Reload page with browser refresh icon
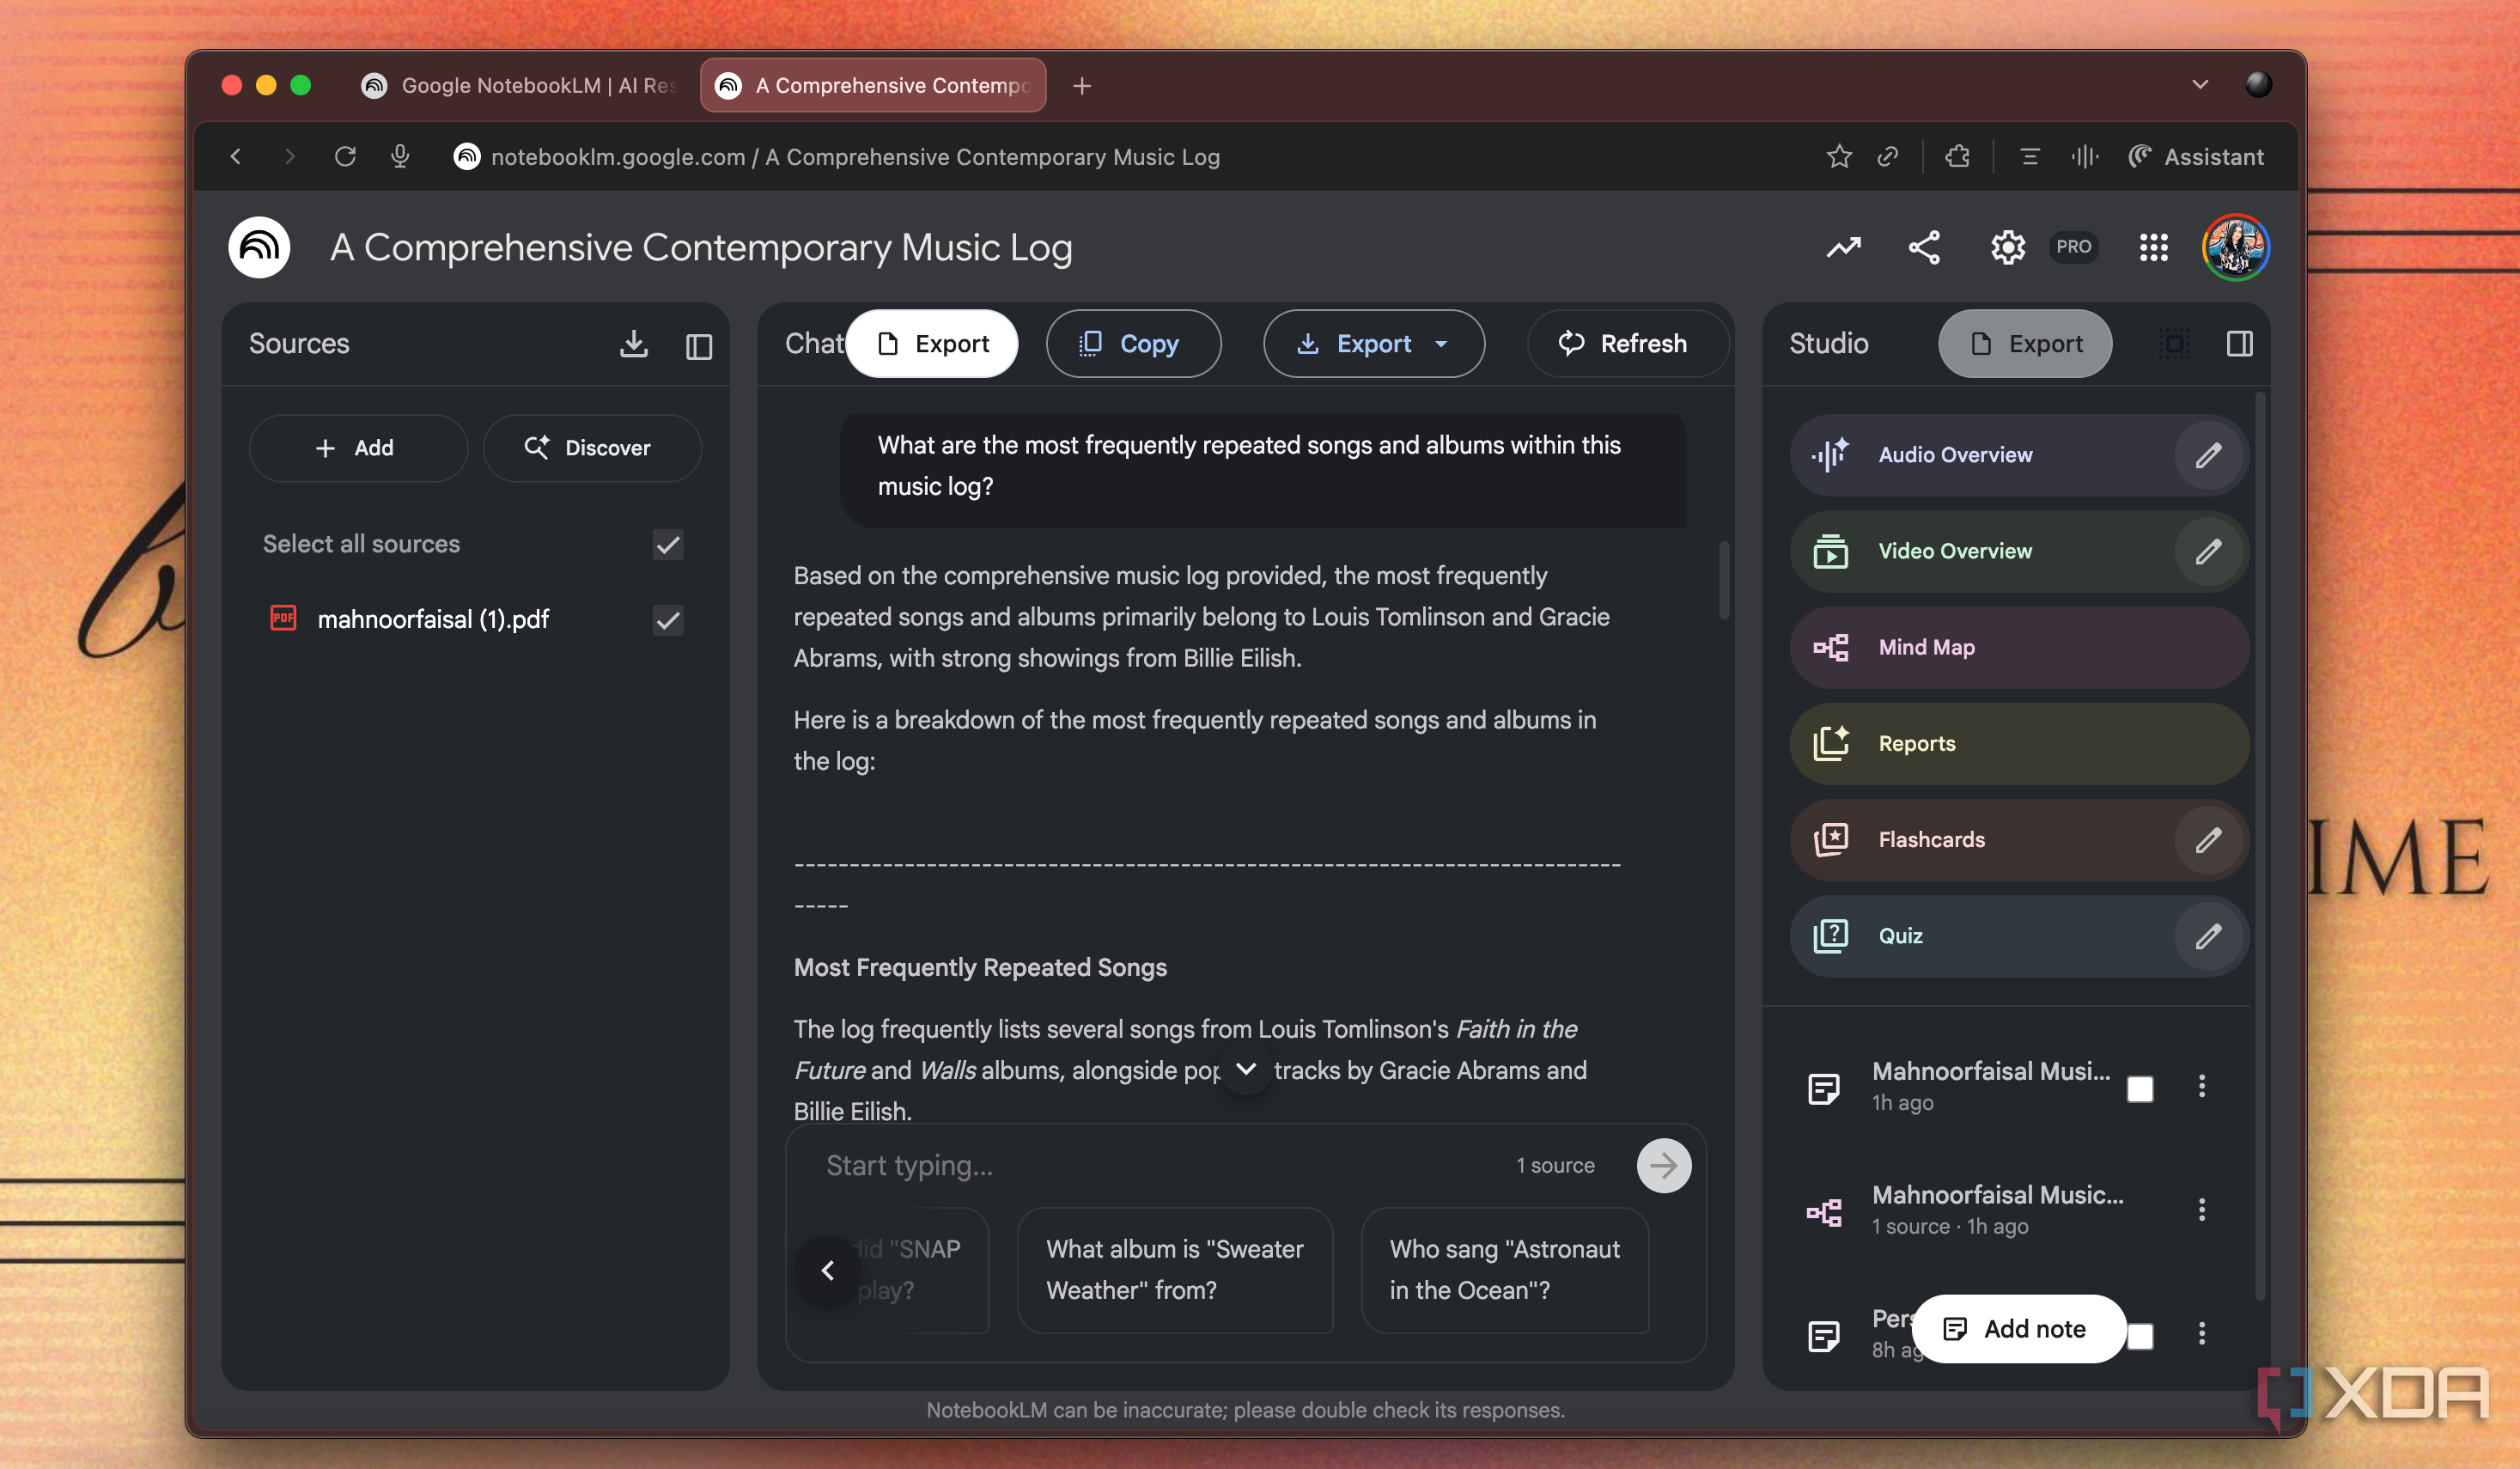 [345, 157]
